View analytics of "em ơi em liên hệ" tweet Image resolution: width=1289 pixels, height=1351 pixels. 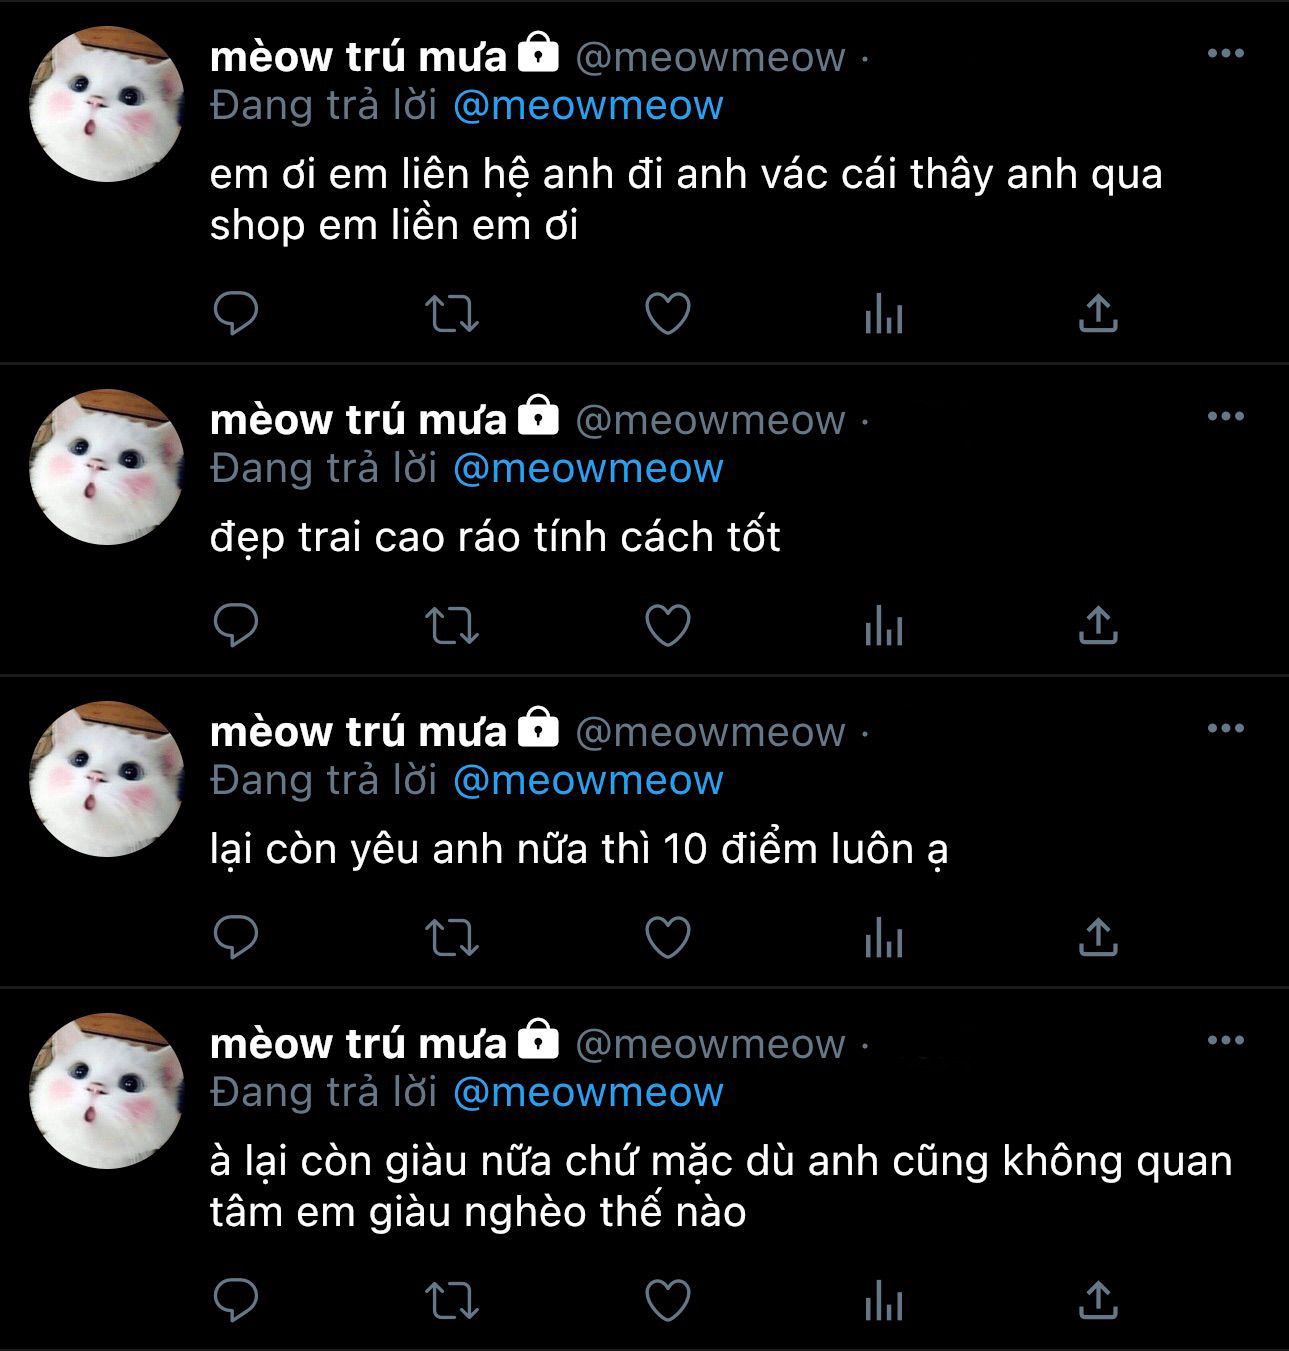coord(884,313)
